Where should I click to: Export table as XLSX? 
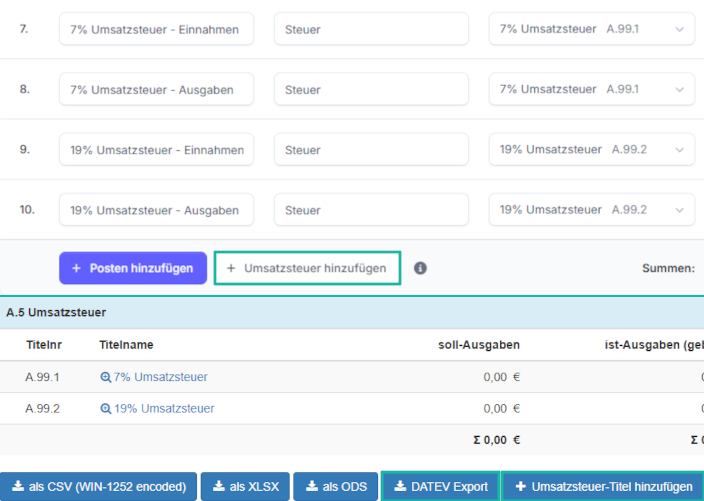[x=245, y=486]
